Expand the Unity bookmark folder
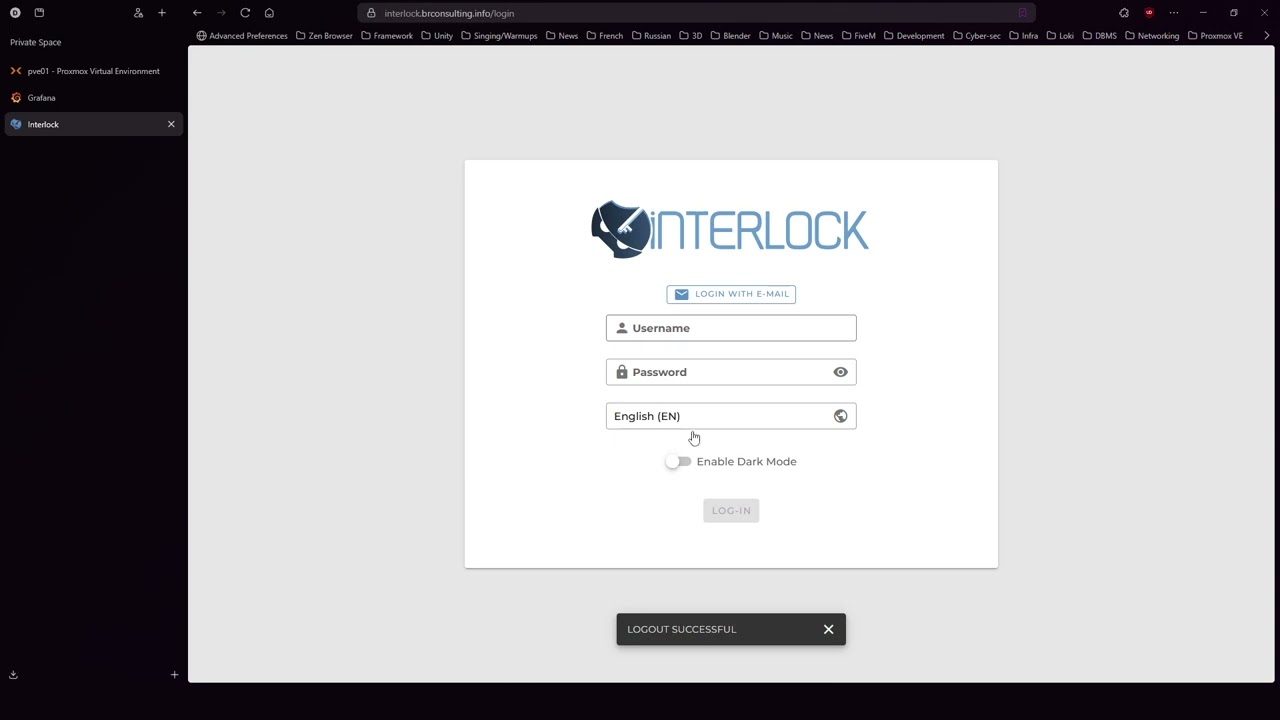The width and height of the screenshot is (1280, 720). pyautogui.click(x=437, y=36)
